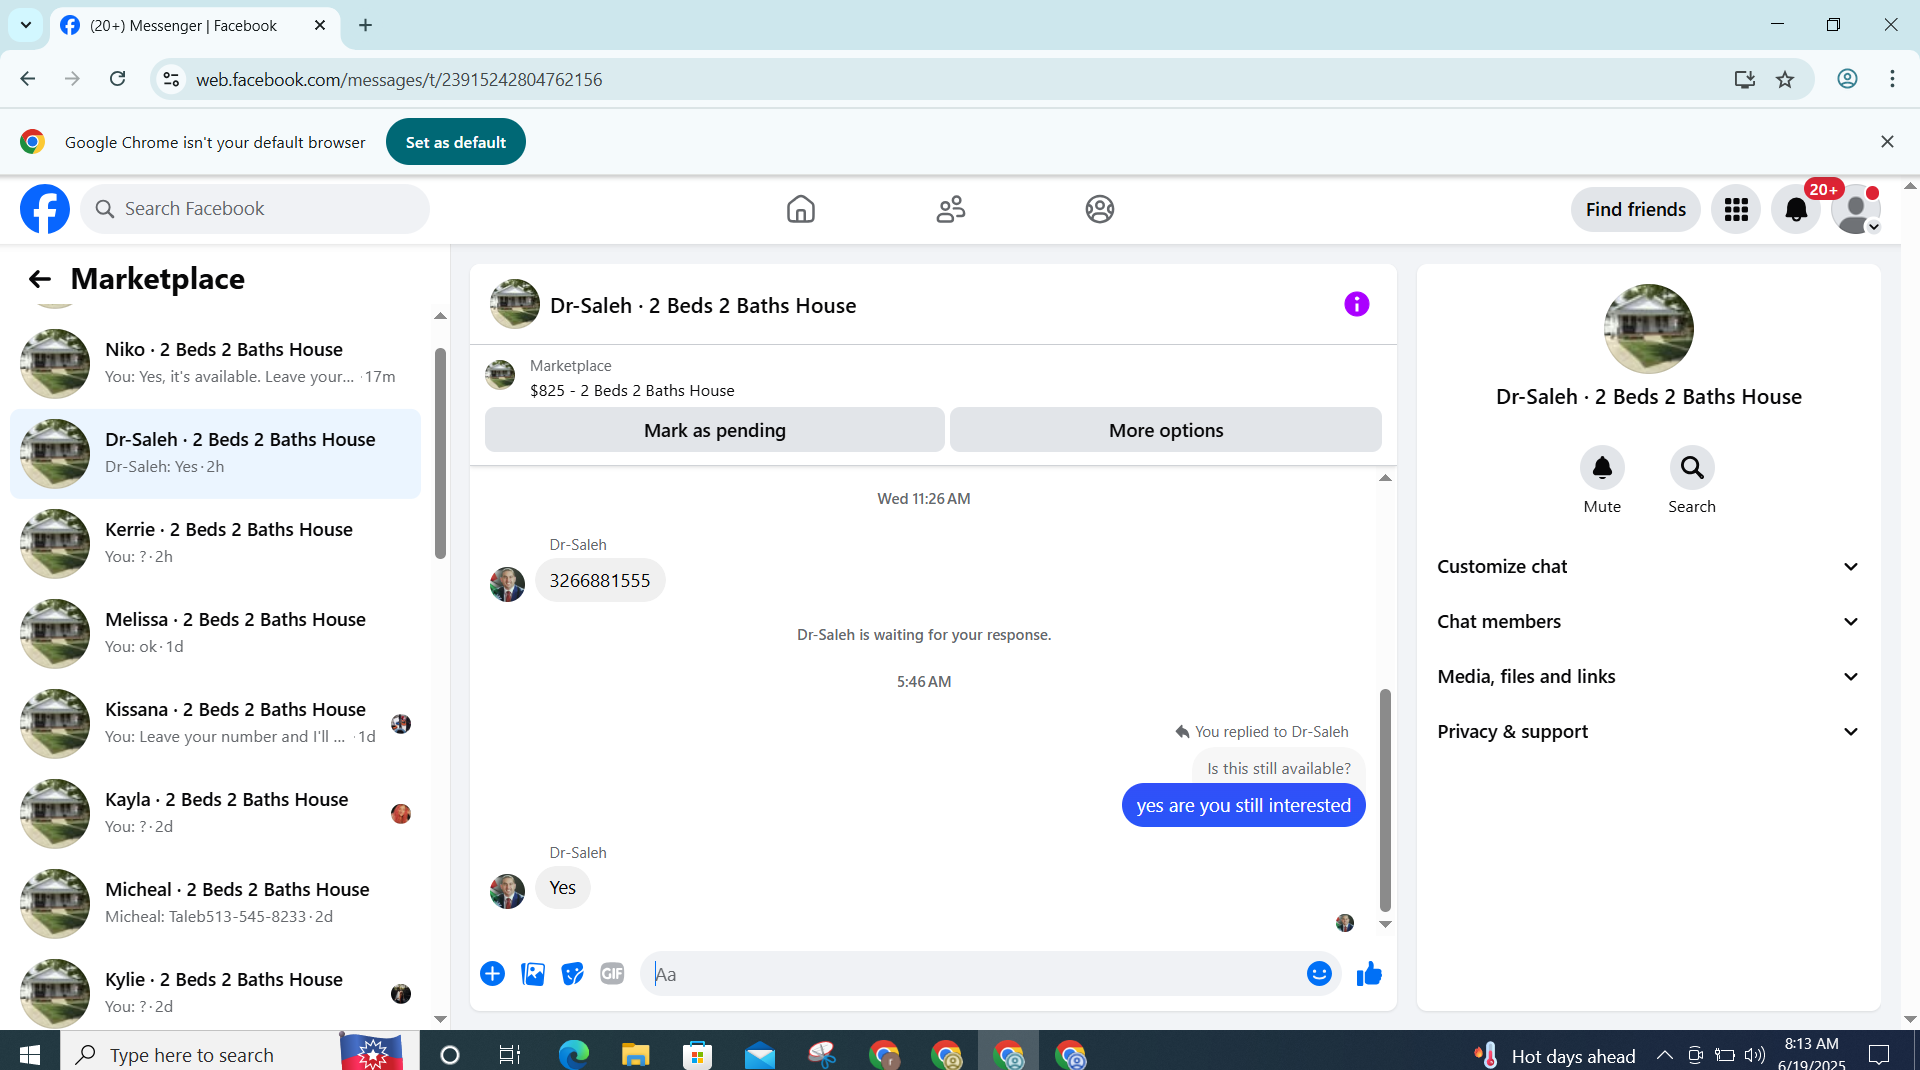The image size is (1920, 1070).
Task: Open the Groups icon in top navigation
Action: [1100, 209]
